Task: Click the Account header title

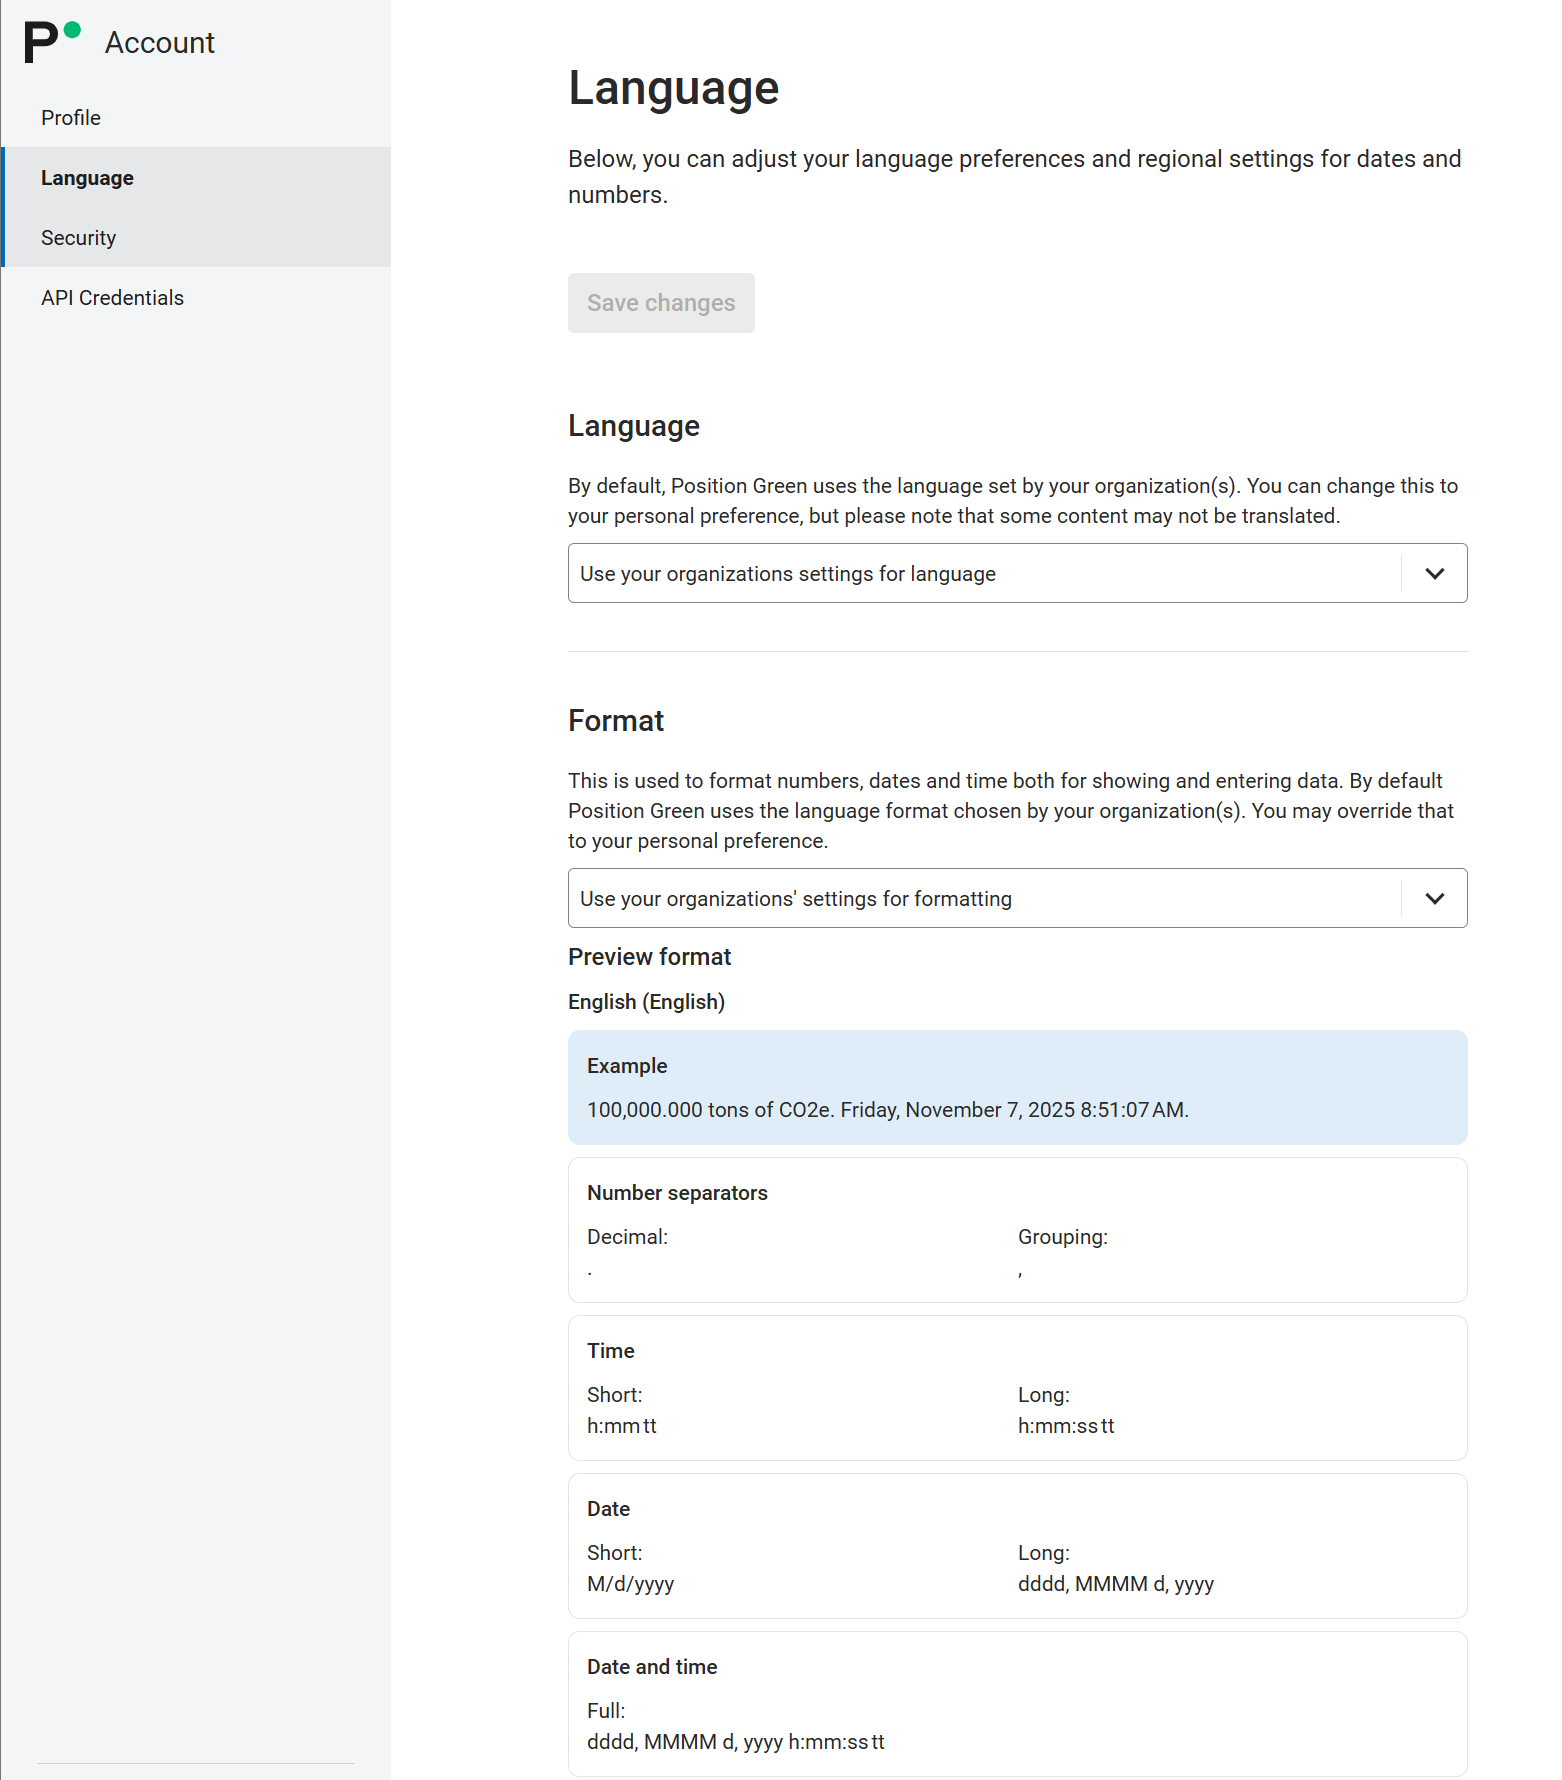Action: tap(160, 43)
